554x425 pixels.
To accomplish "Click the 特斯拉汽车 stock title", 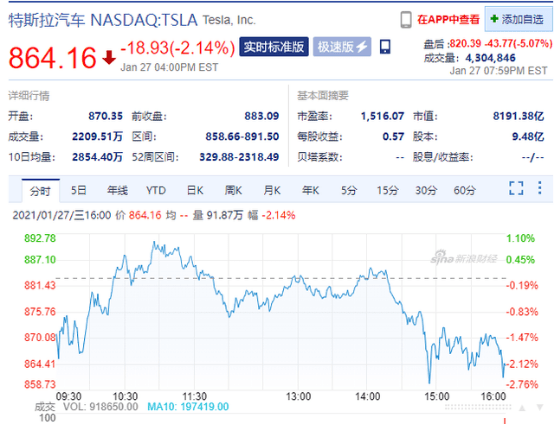I will coord(47,20).
